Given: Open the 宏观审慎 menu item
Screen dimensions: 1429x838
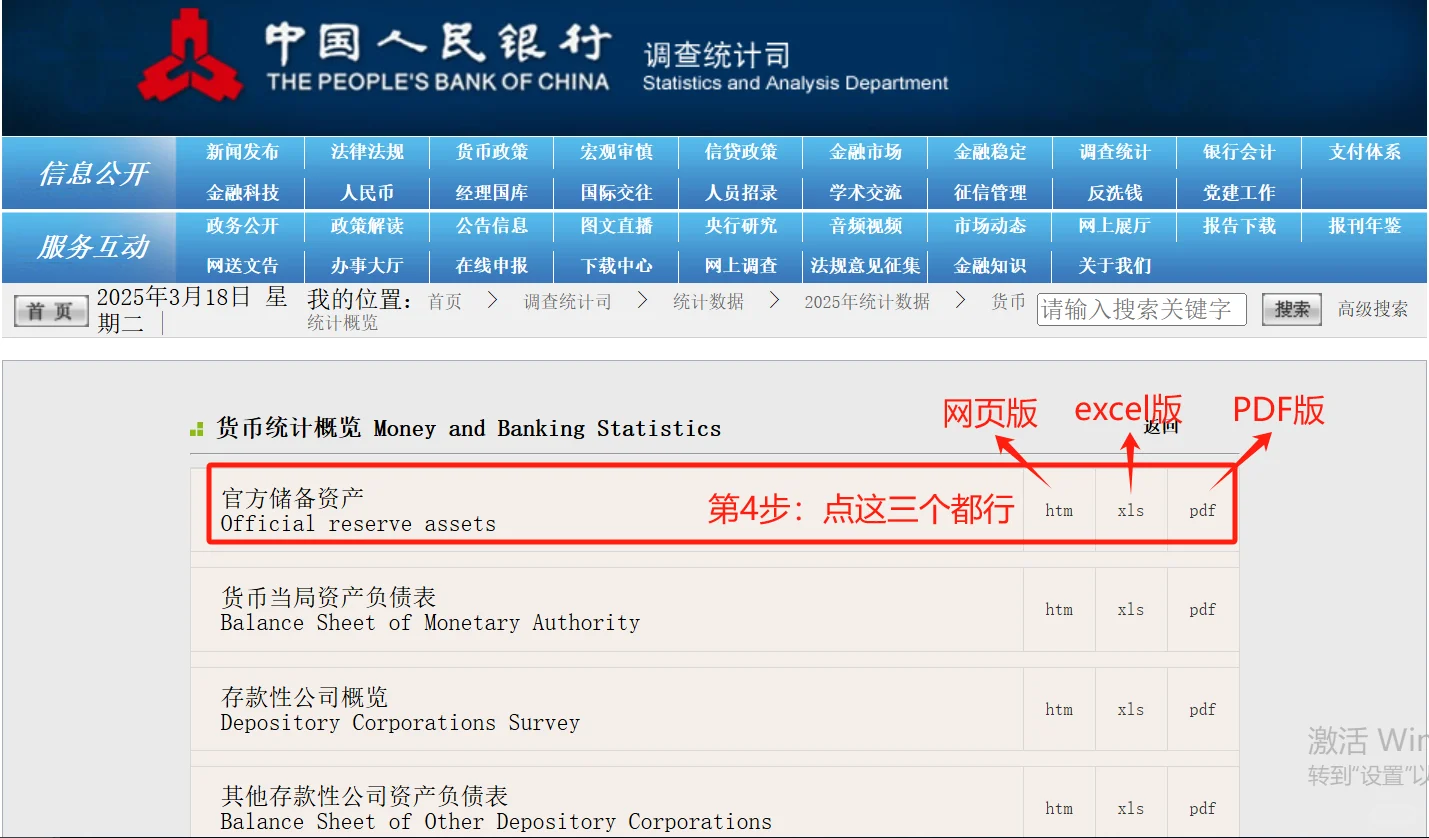Looking at the screenshot, I should [x=616, y=152].
